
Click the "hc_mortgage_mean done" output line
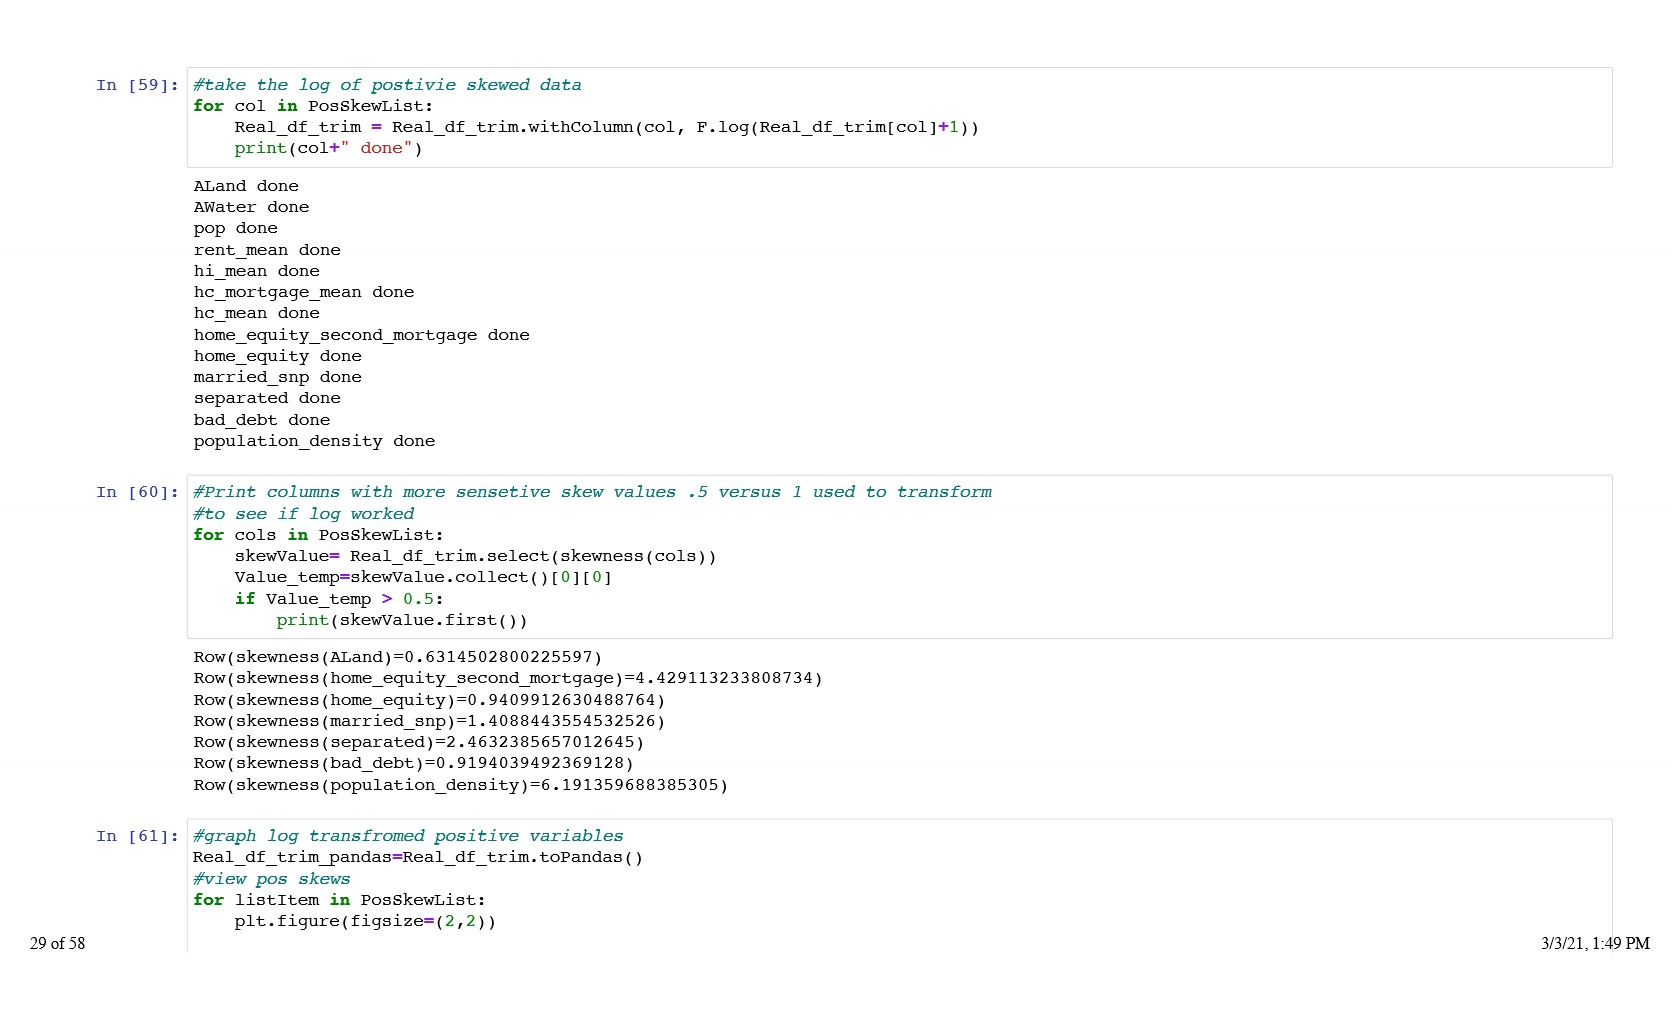[303, 292]
